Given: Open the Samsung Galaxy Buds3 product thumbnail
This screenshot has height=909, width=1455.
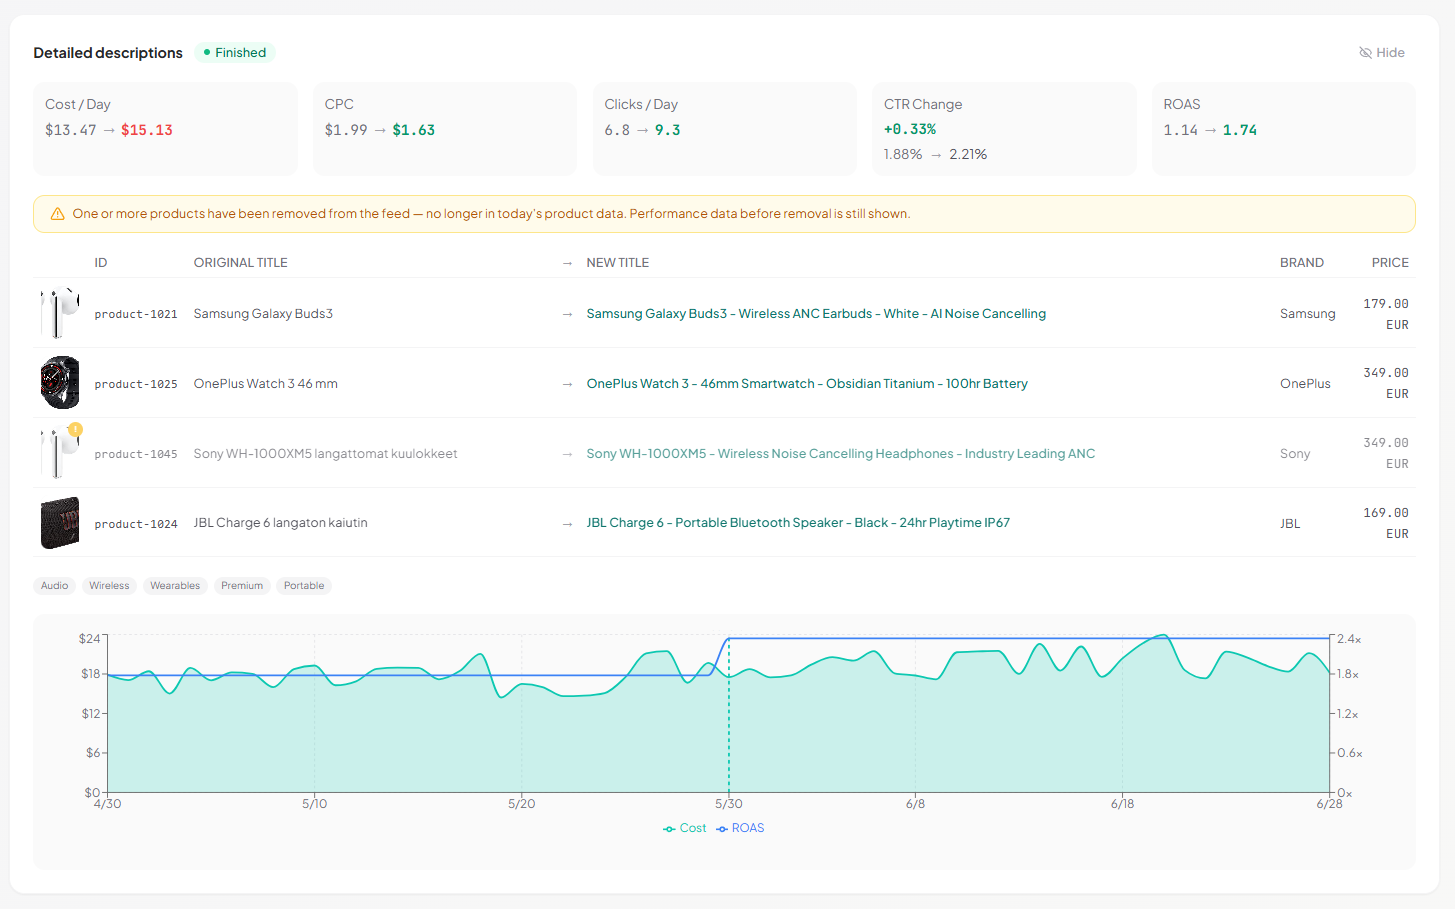Looking at the screenshot, I should click(59, 313).
